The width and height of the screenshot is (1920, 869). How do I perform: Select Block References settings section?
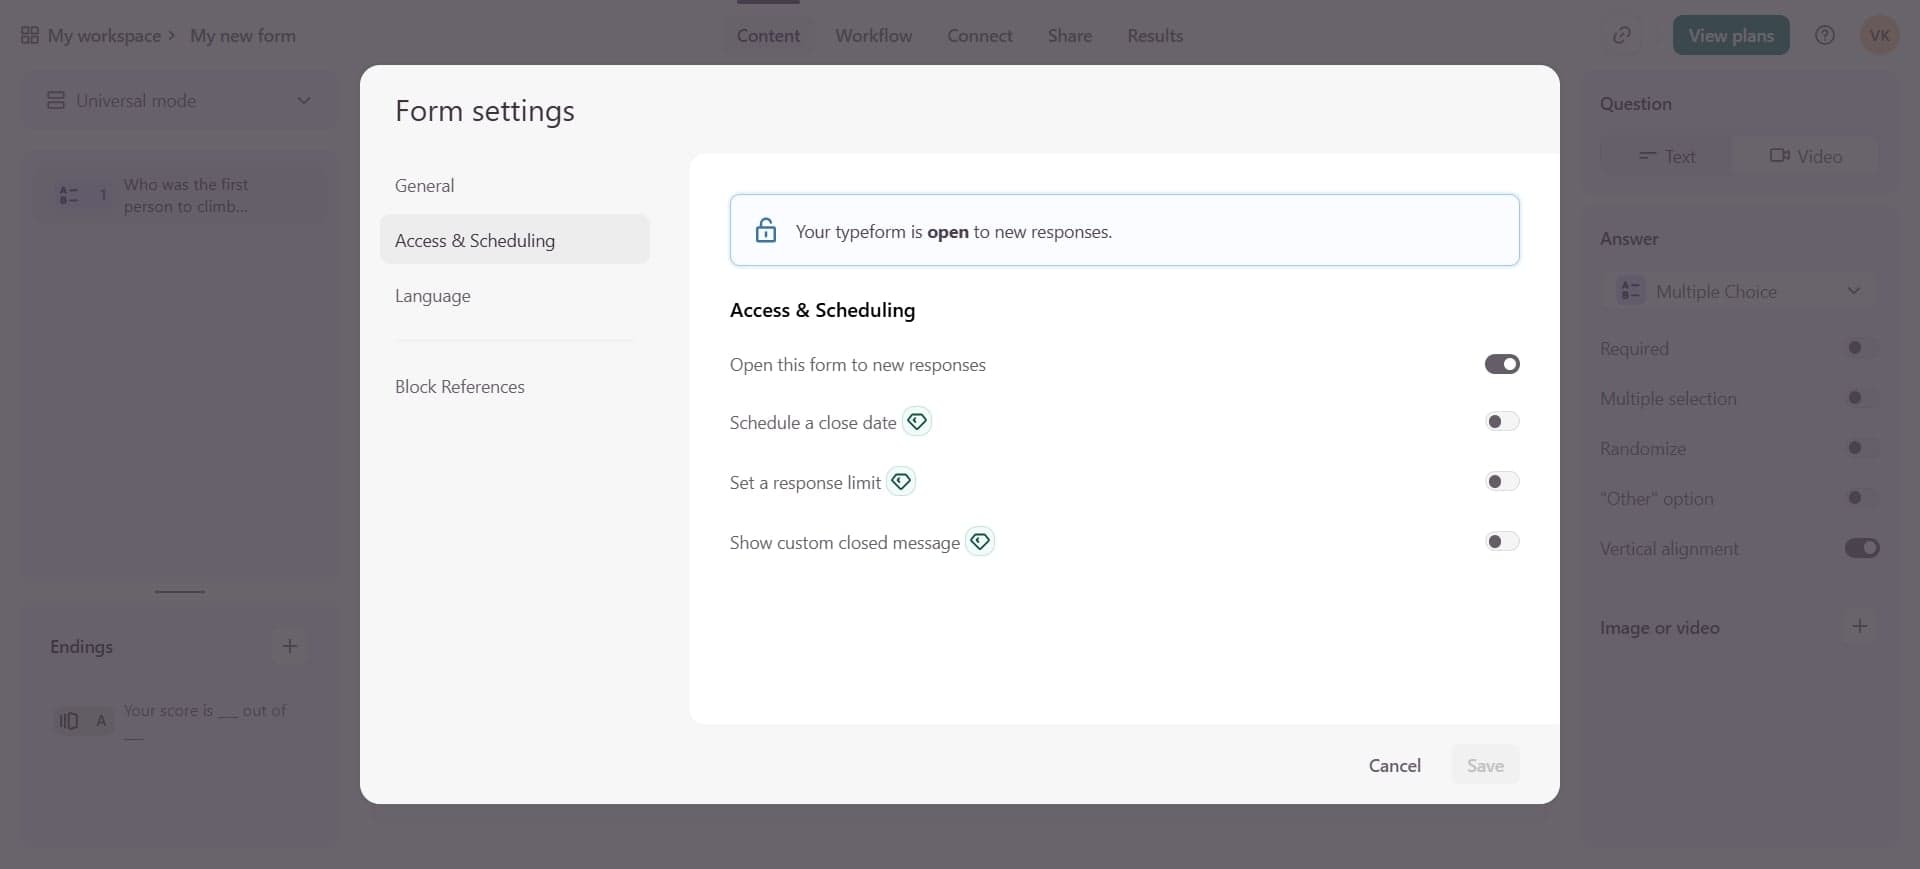tap(514, 386)
